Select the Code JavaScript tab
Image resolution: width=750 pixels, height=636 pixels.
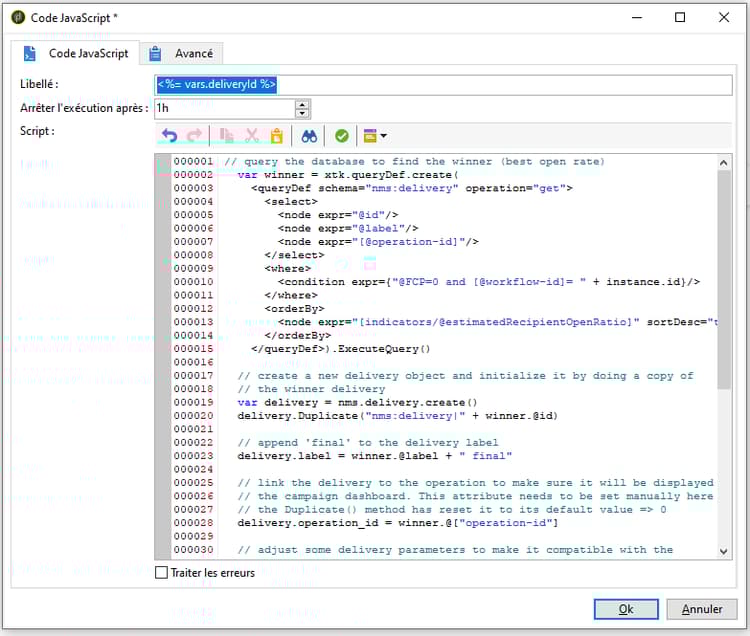[77, 54]
